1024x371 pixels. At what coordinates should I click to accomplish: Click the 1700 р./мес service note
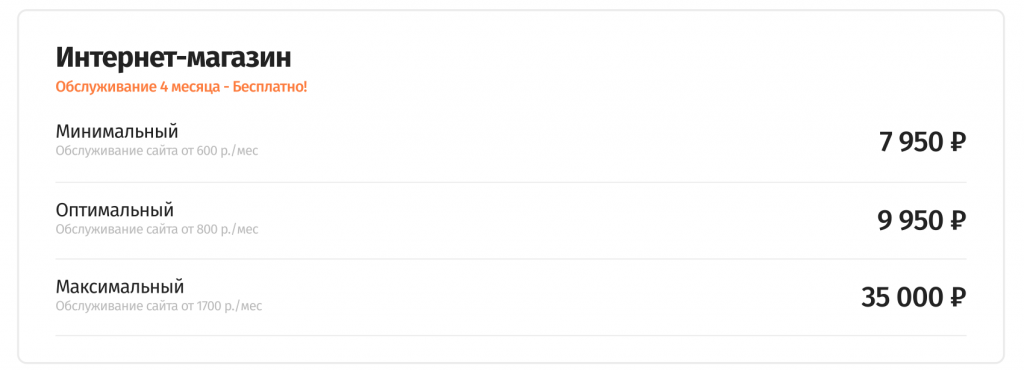159,306
